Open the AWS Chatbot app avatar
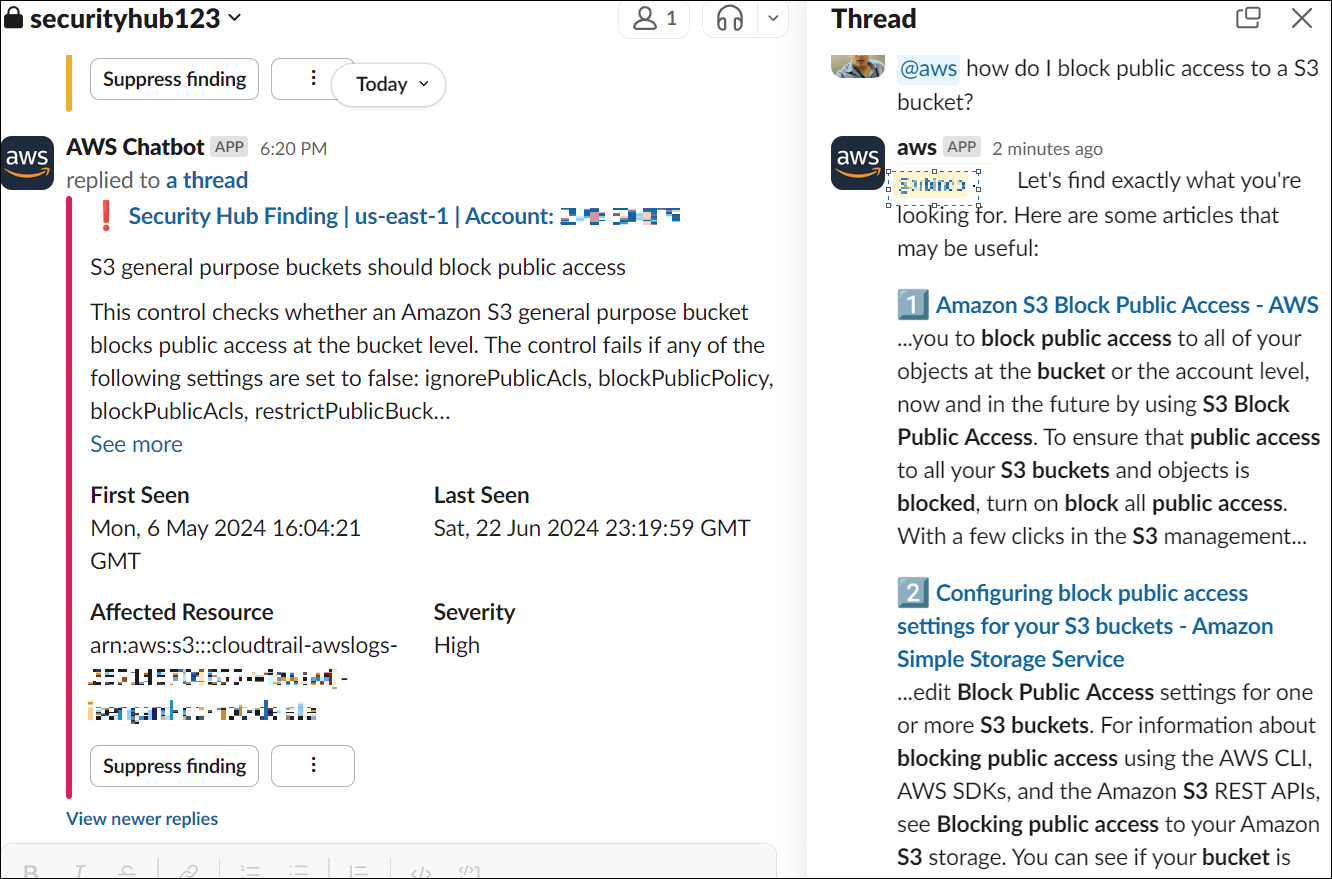Image resolution: width=1332 pixels, height=879 pixels. pyautogui.click(x=27, y=162)
